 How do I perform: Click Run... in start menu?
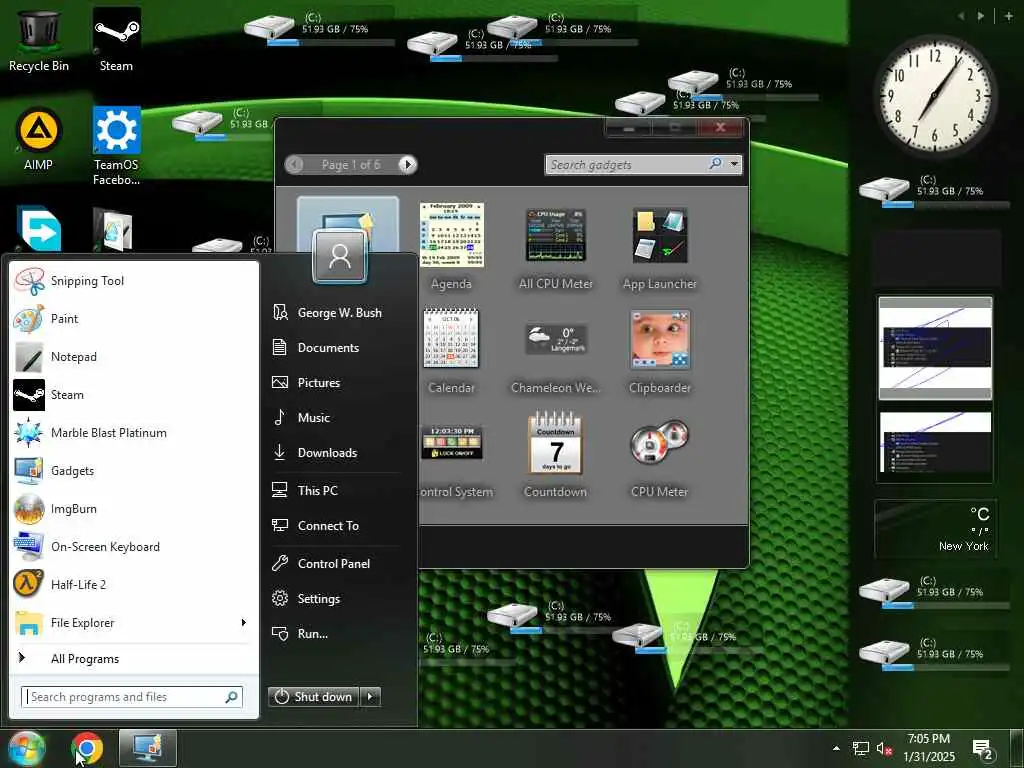[x=336, y=633]
